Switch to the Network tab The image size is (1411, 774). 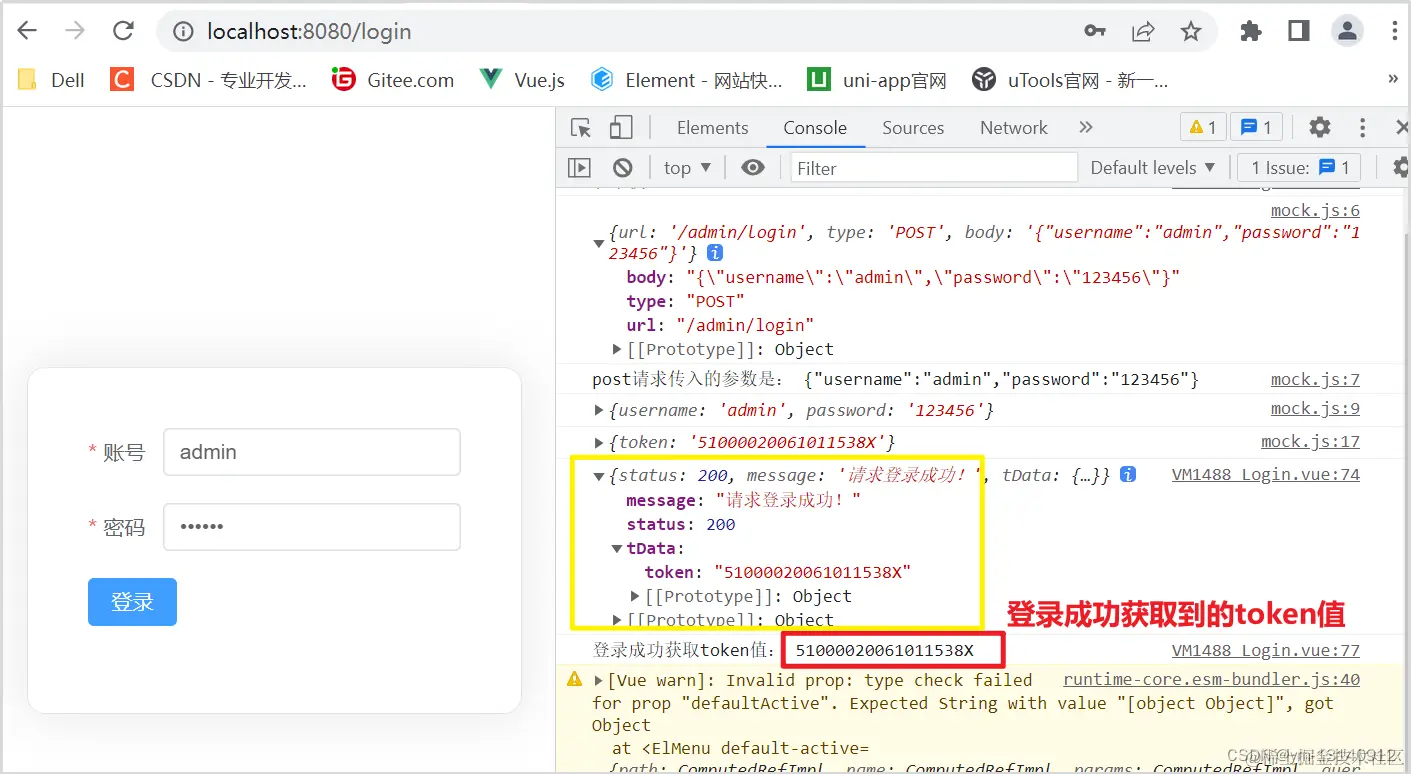pos(1013,128)
